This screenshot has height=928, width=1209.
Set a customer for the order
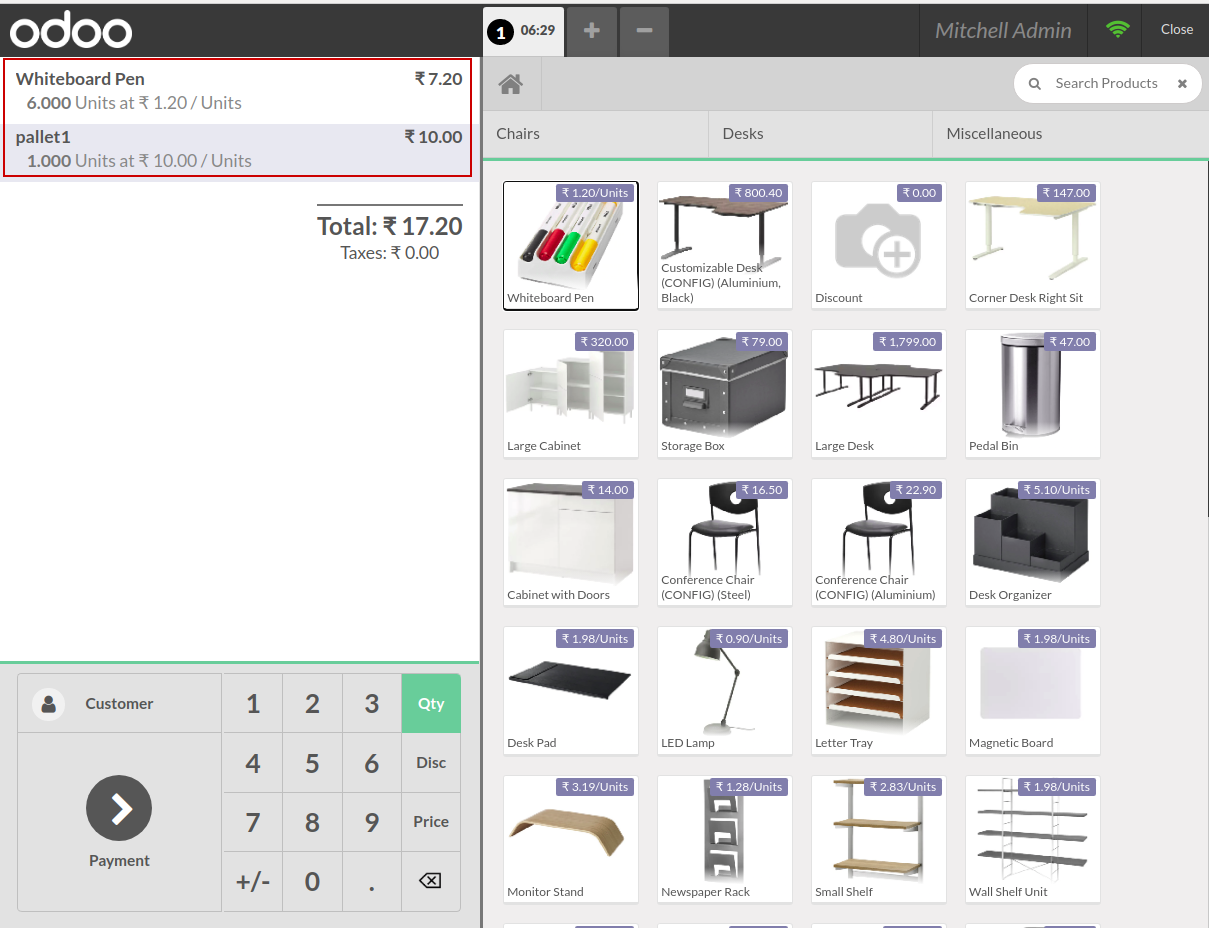pyautogui.click(x=119, y=703)
